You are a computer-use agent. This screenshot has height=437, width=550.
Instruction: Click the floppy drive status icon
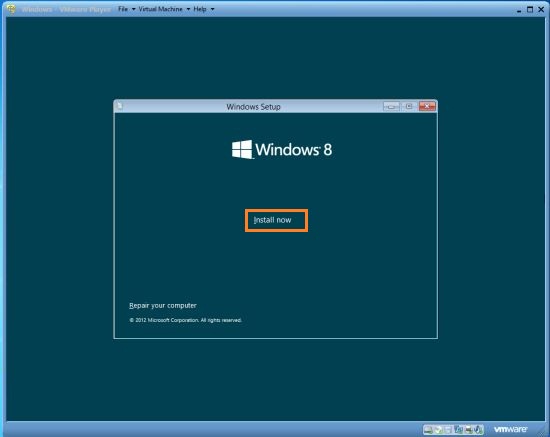click(448, 430)
